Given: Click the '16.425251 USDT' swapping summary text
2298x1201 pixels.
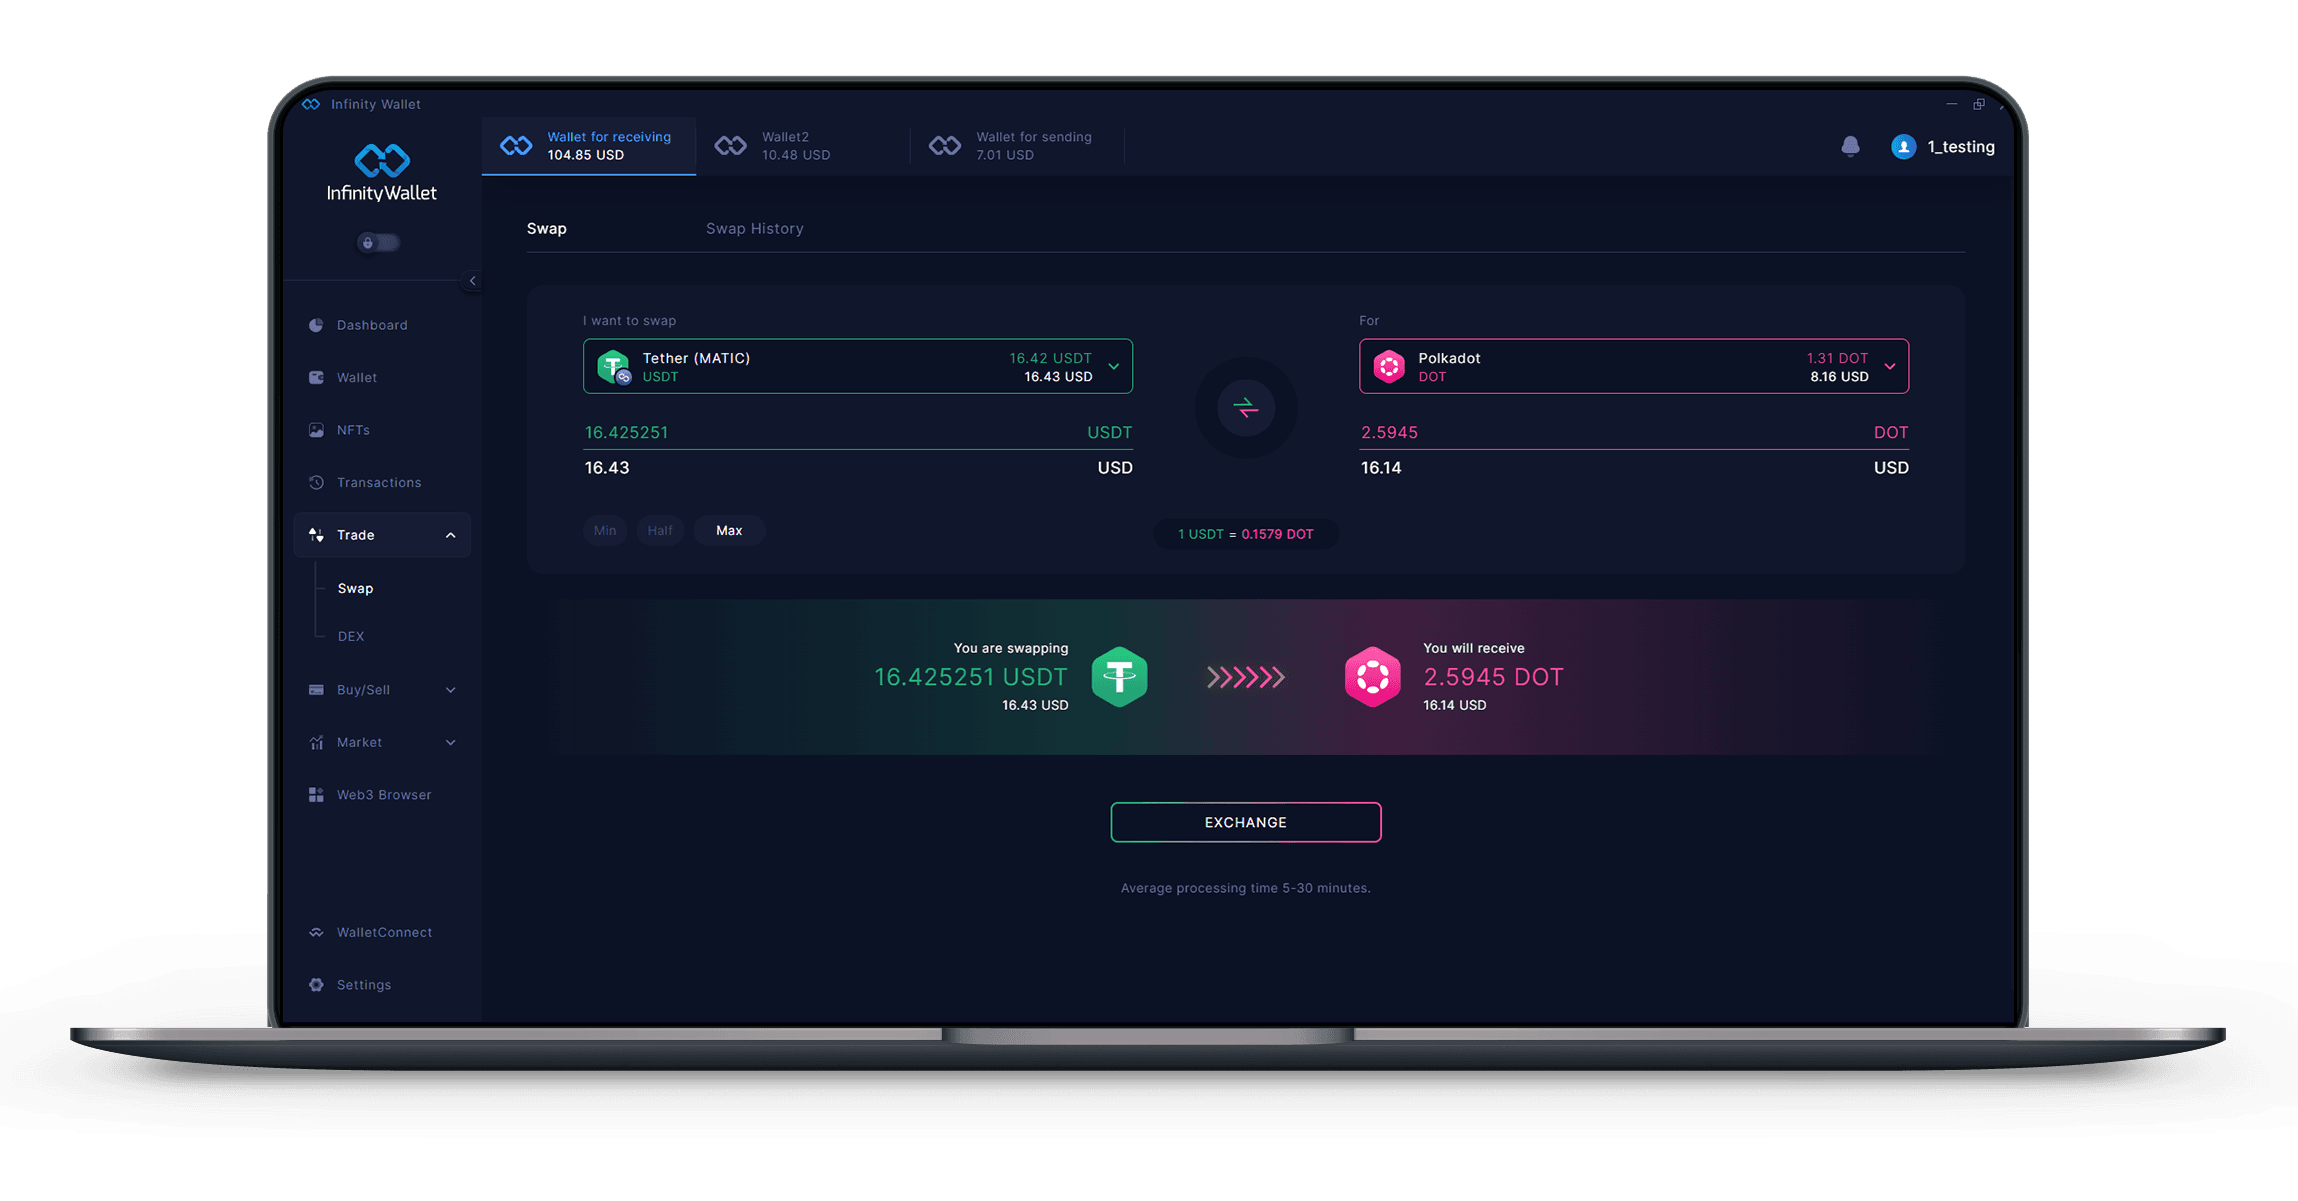Looking at the screenshot, I should [971, 677].
